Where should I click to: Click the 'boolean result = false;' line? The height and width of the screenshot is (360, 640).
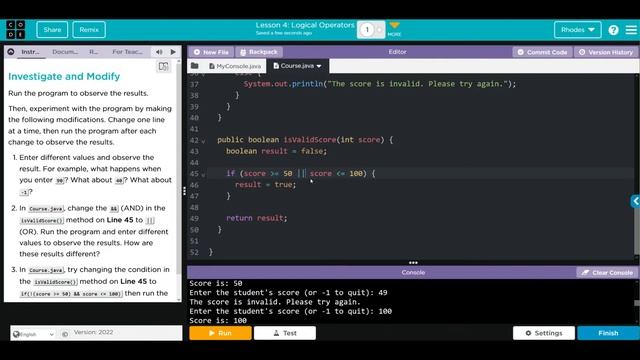click(x=276, y=151)
